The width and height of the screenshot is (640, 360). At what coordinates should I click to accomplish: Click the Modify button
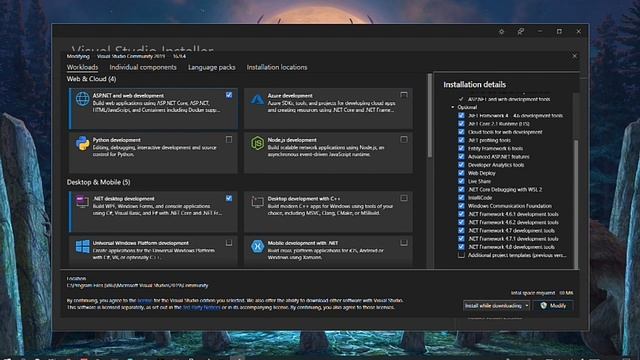point(553,306)
